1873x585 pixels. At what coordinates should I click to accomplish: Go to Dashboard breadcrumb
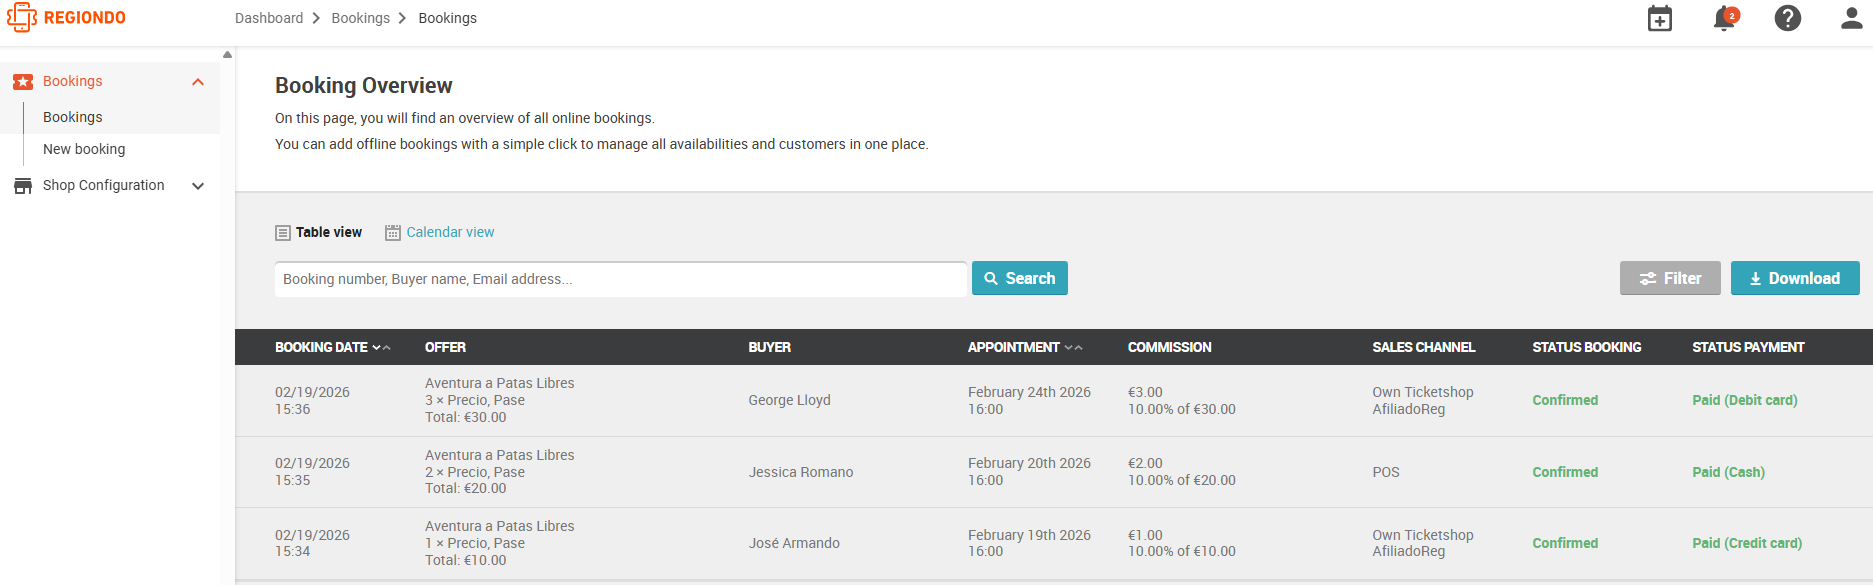pos(269,18)
